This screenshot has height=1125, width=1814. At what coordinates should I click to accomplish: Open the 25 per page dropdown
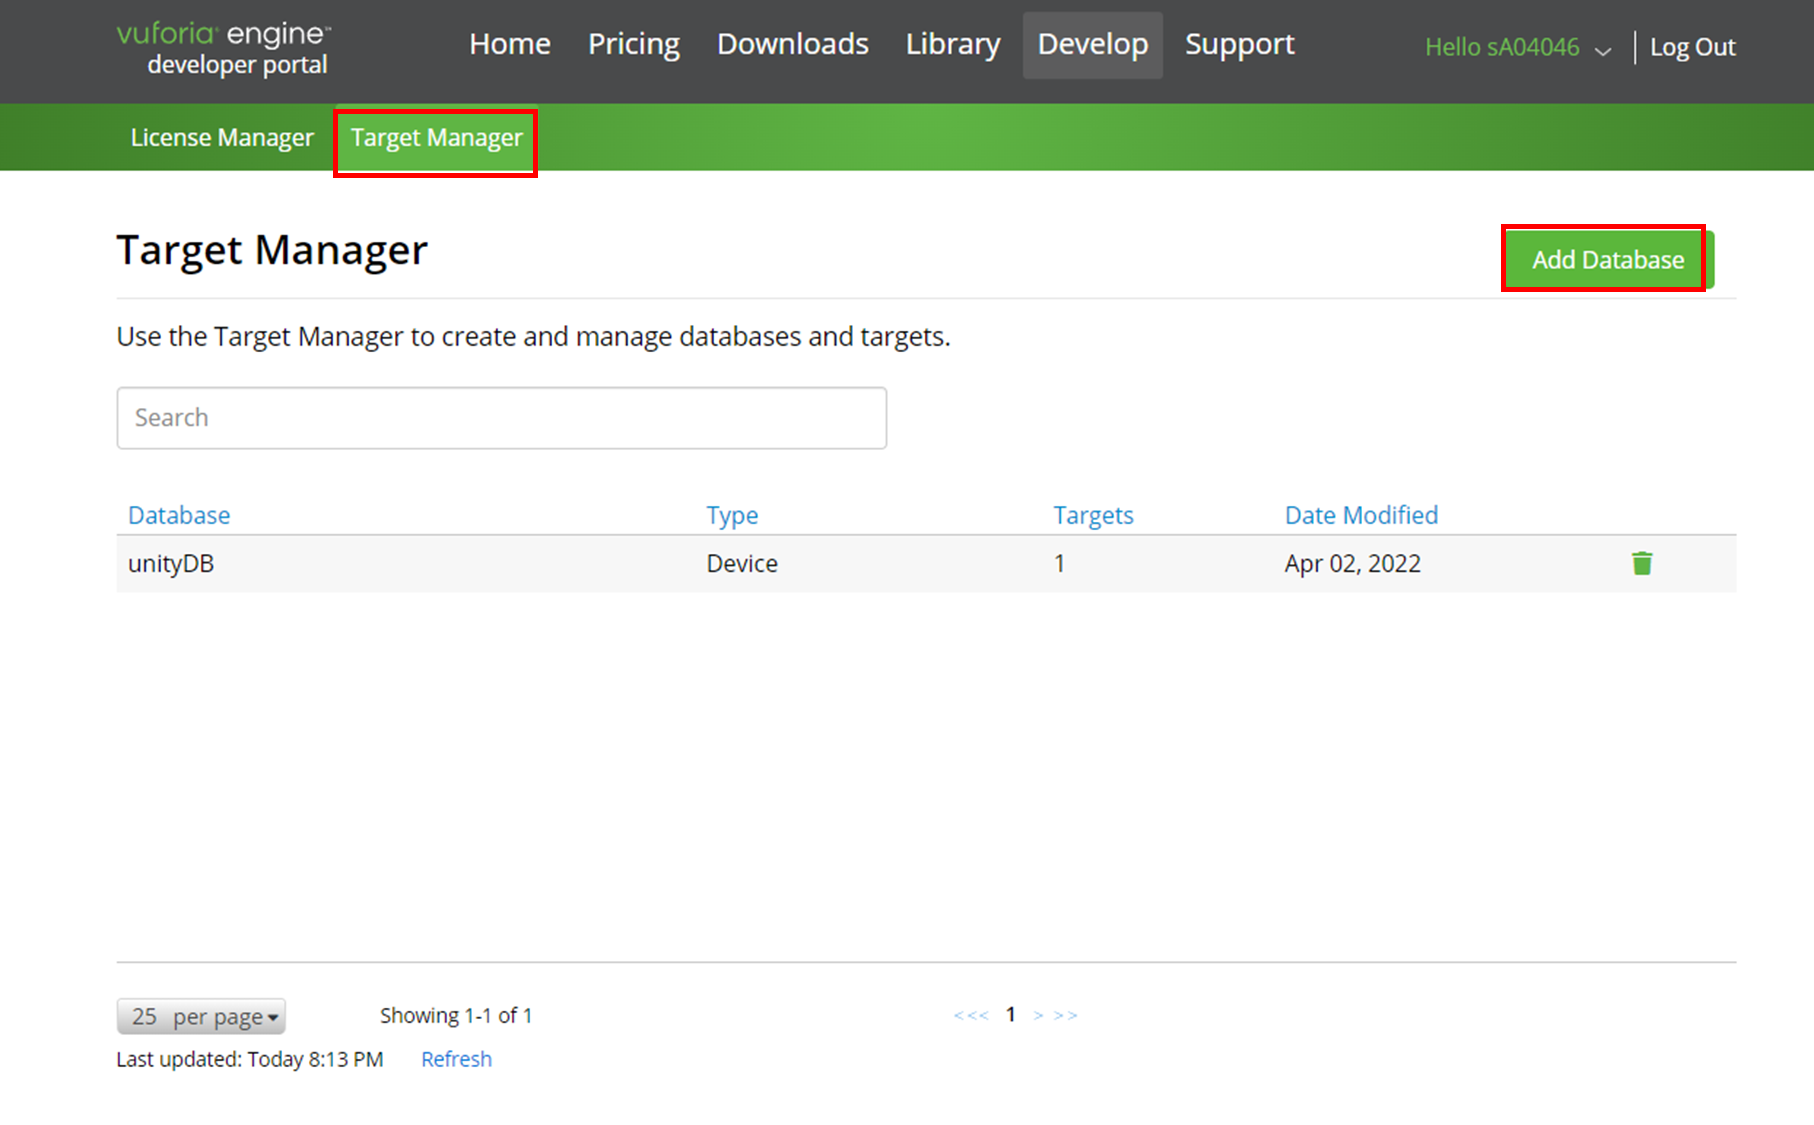pos(201,1016)
